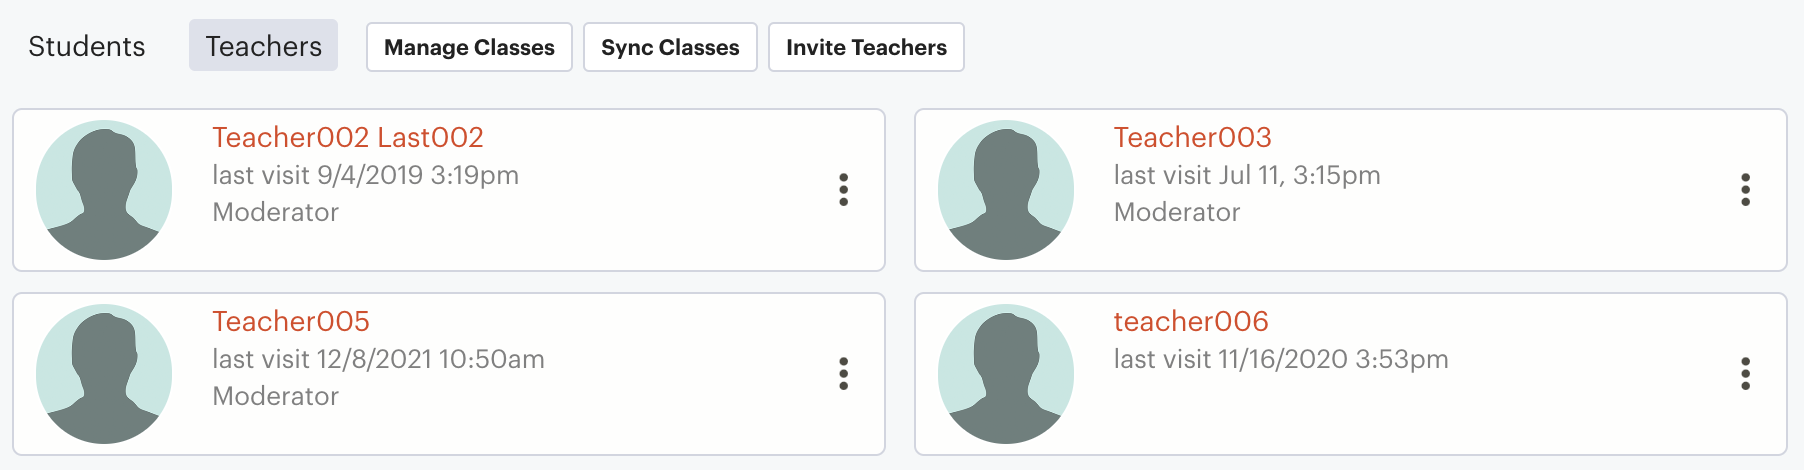Image resolution: width=1804 pixels, height=470 pixels.
Task: Switch to the Students tab
Action: click(87, 46)
